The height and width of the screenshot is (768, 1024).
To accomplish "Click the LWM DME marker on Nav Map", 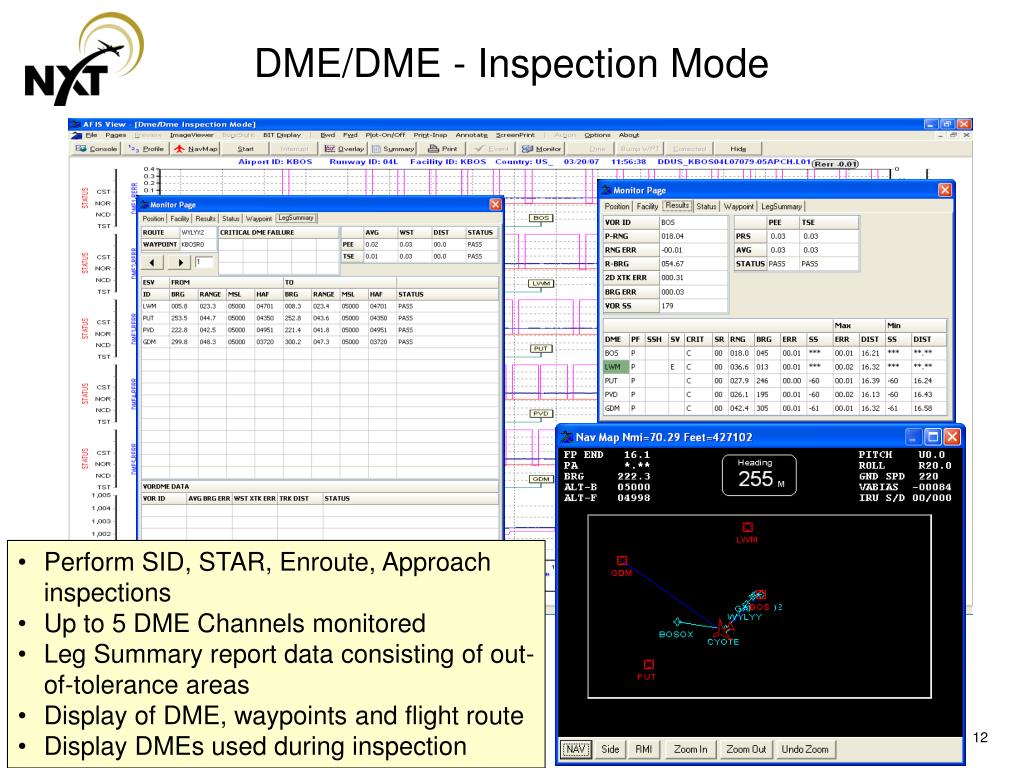I will coord(748,527).
